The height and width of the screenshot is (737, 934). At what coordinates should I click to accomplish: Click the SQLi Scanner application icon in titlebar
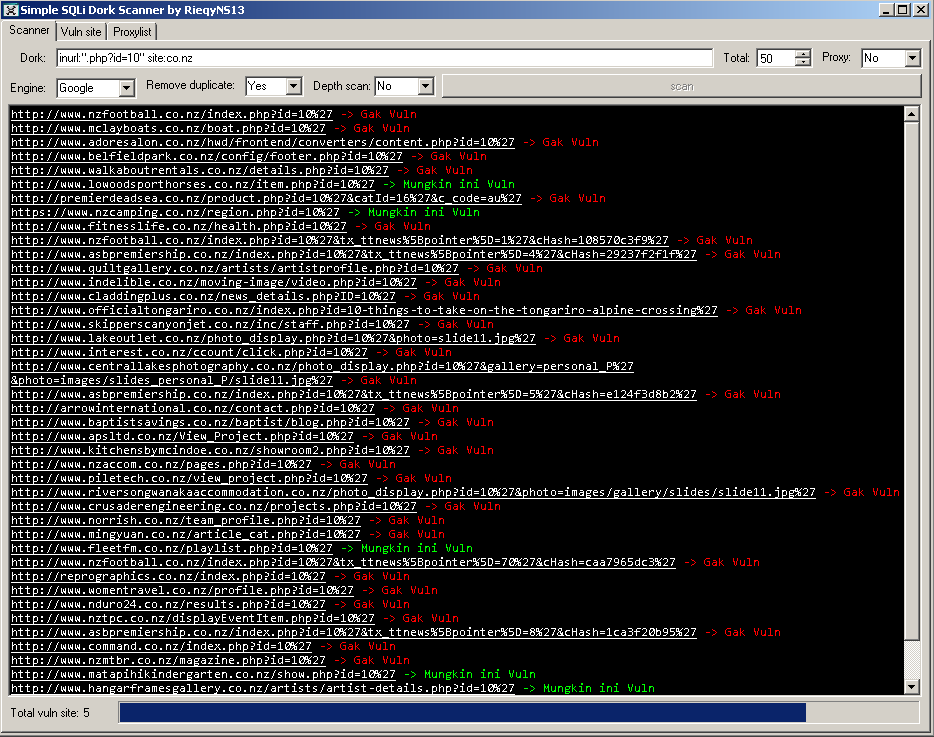point(10,9)
